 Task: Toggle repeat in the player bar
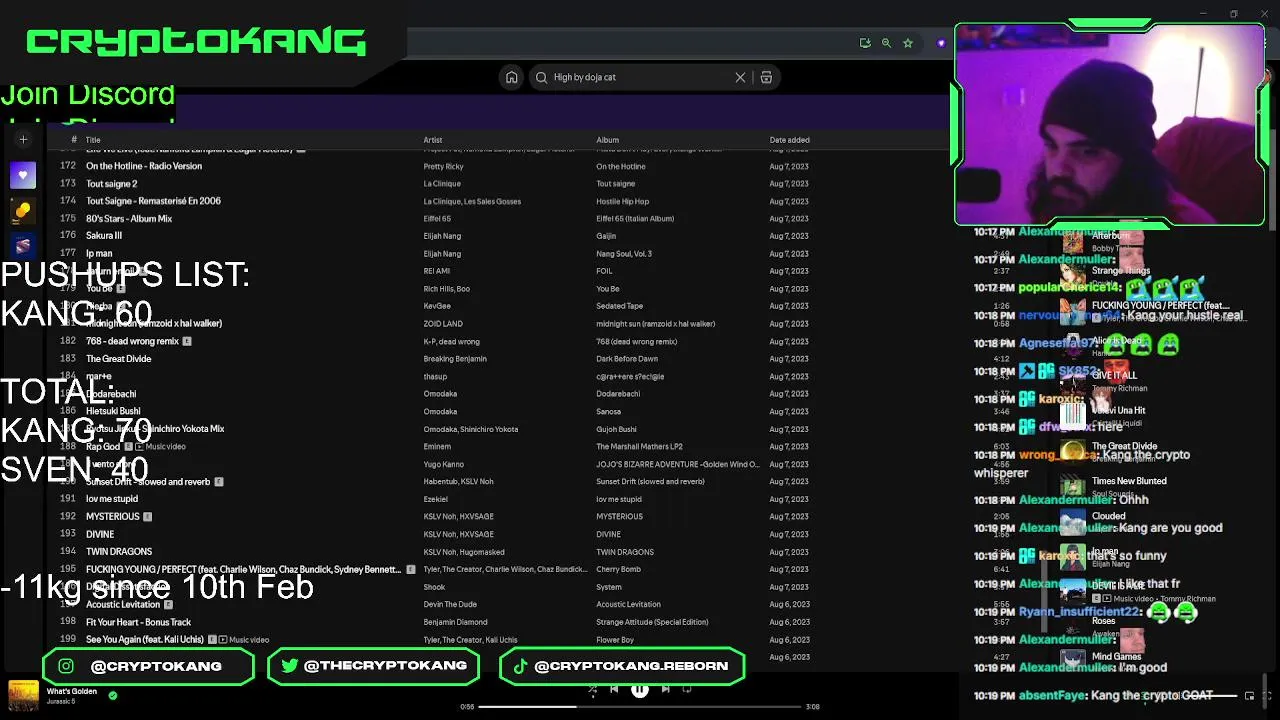pos(687,689)
